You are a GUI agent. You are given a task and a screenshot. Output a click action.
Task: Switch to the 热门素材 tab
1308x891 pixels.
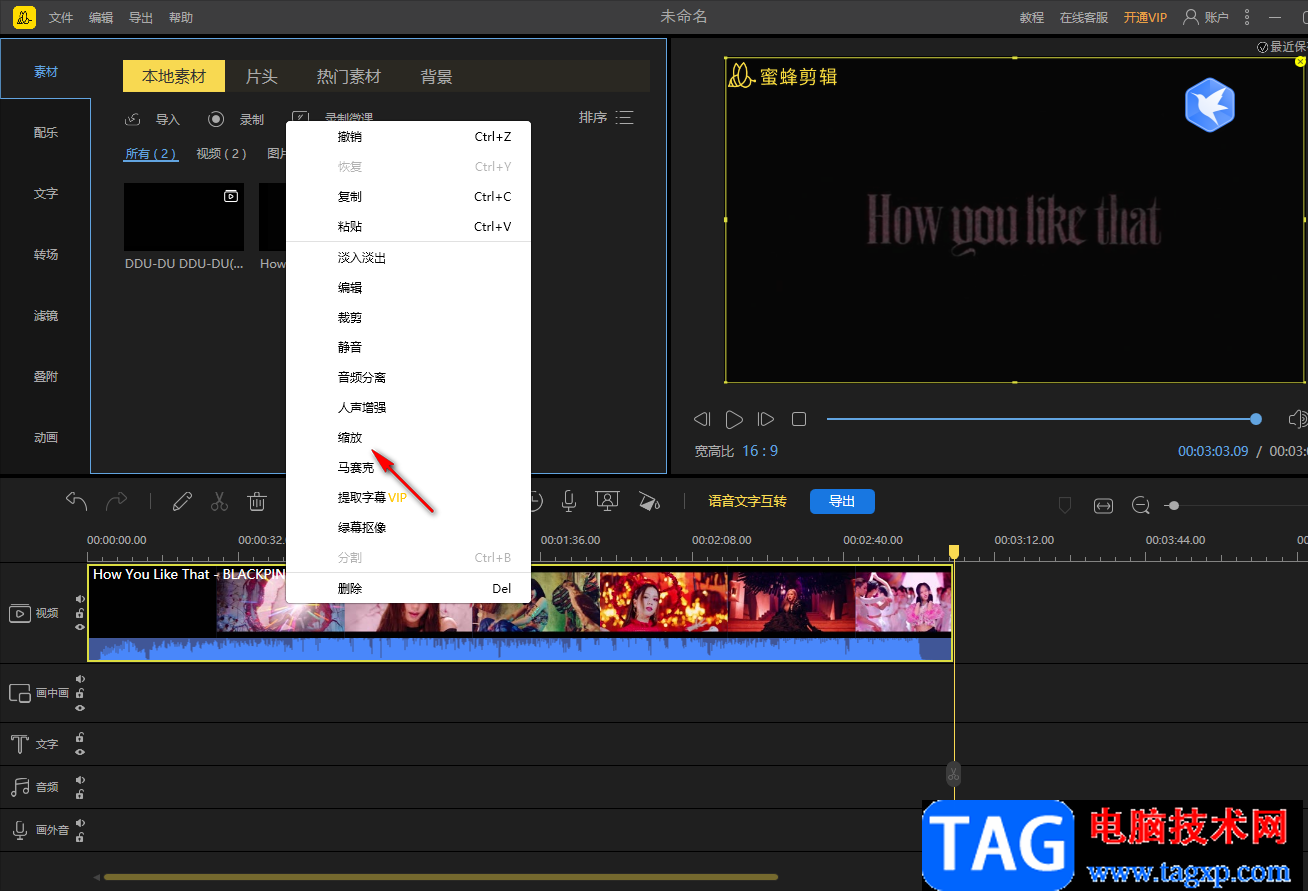(349, 77)
